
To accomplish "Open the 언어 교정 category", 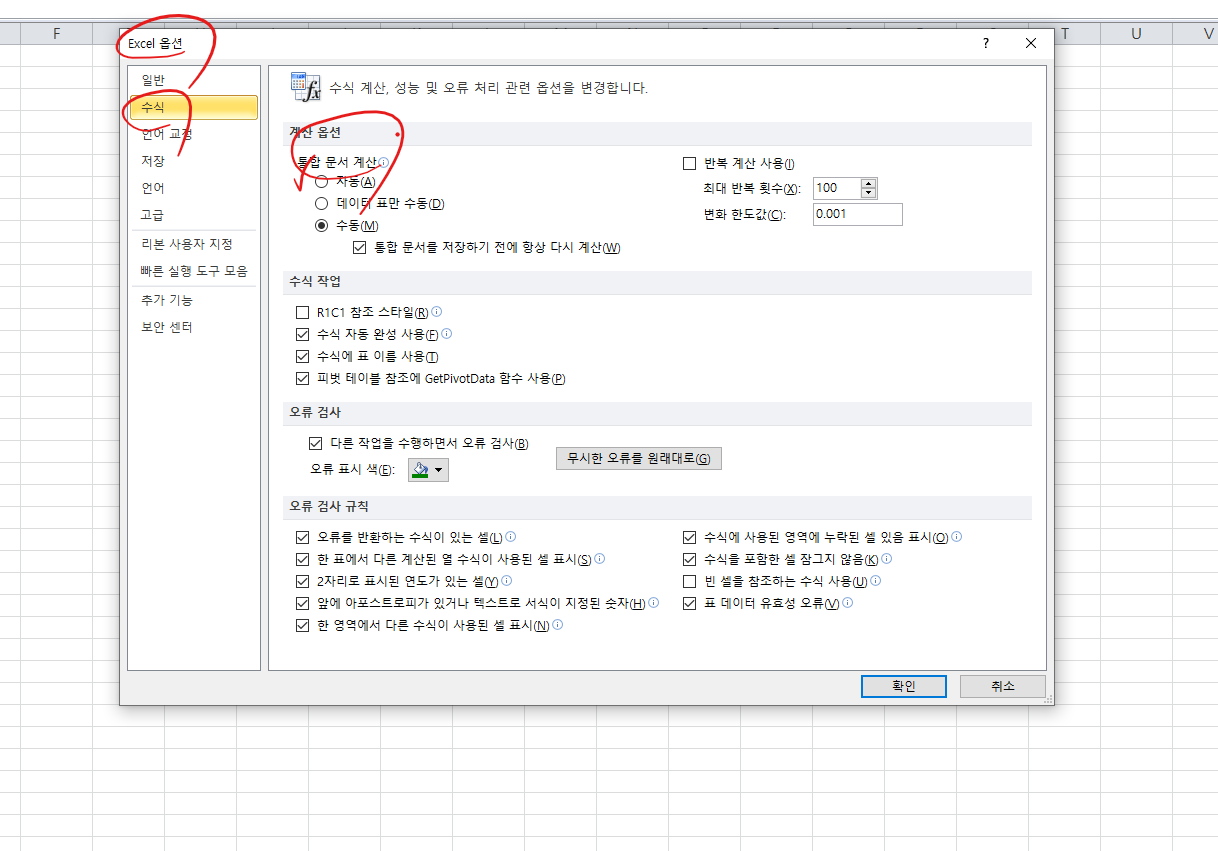I will (193, 134).
